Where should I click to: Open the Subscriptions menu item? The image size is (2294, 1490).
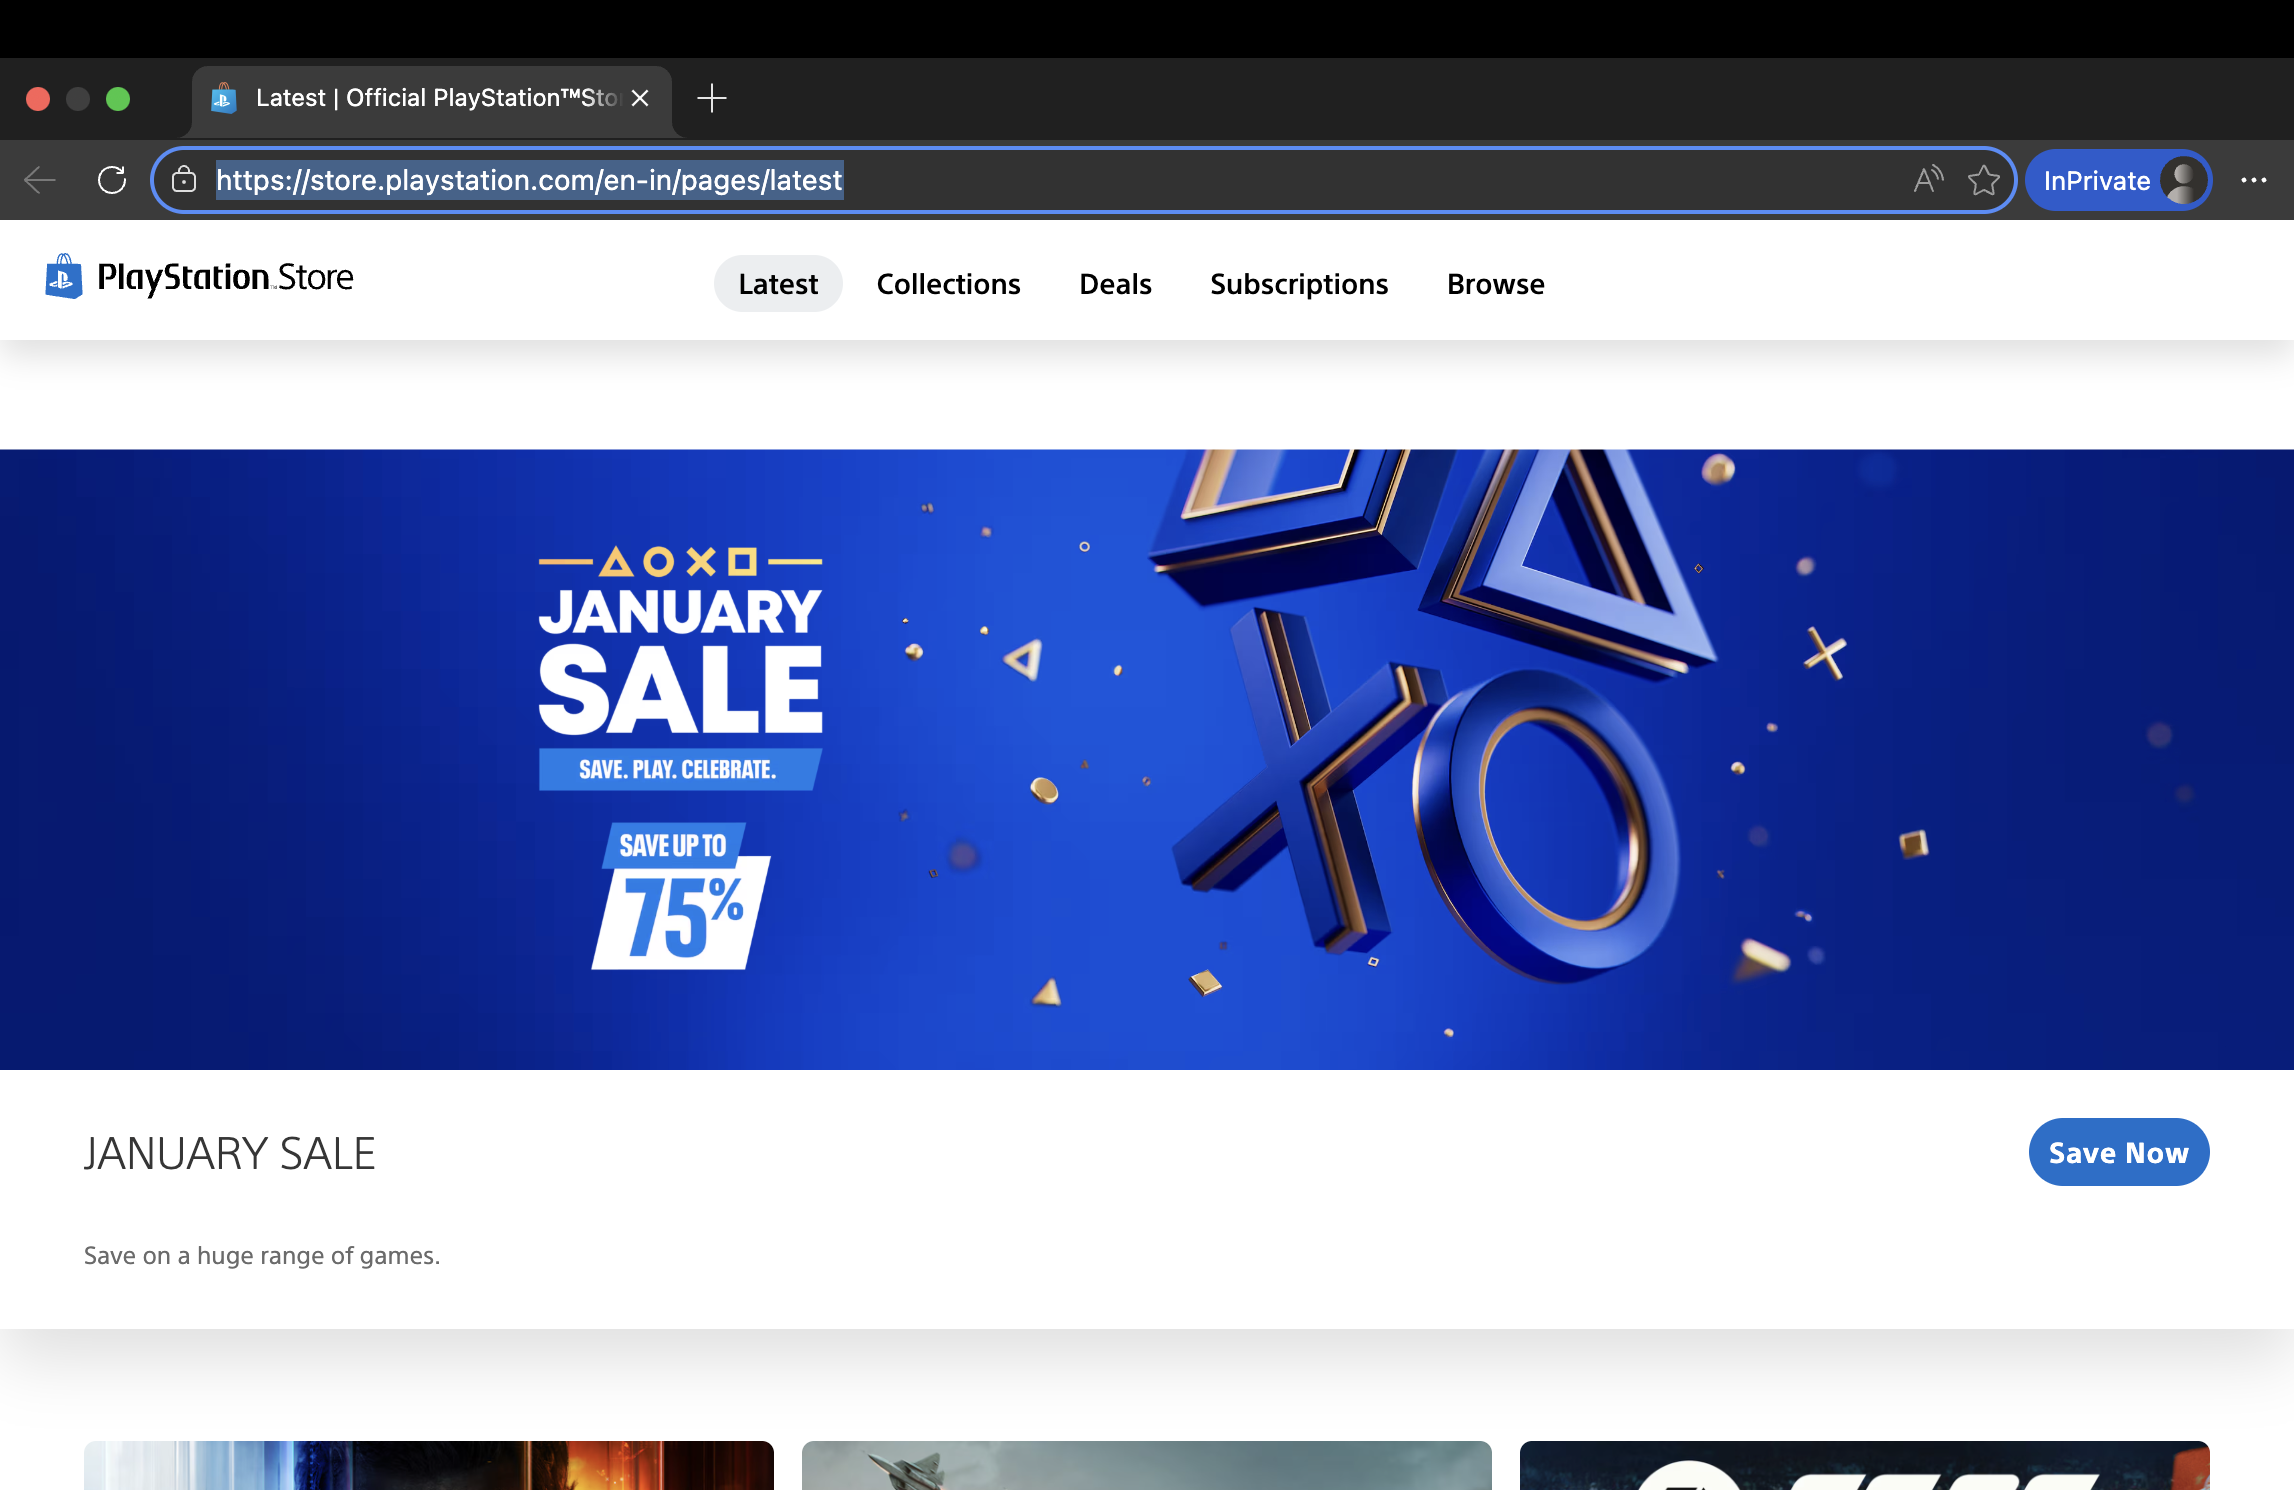[x=1298, y=284]
